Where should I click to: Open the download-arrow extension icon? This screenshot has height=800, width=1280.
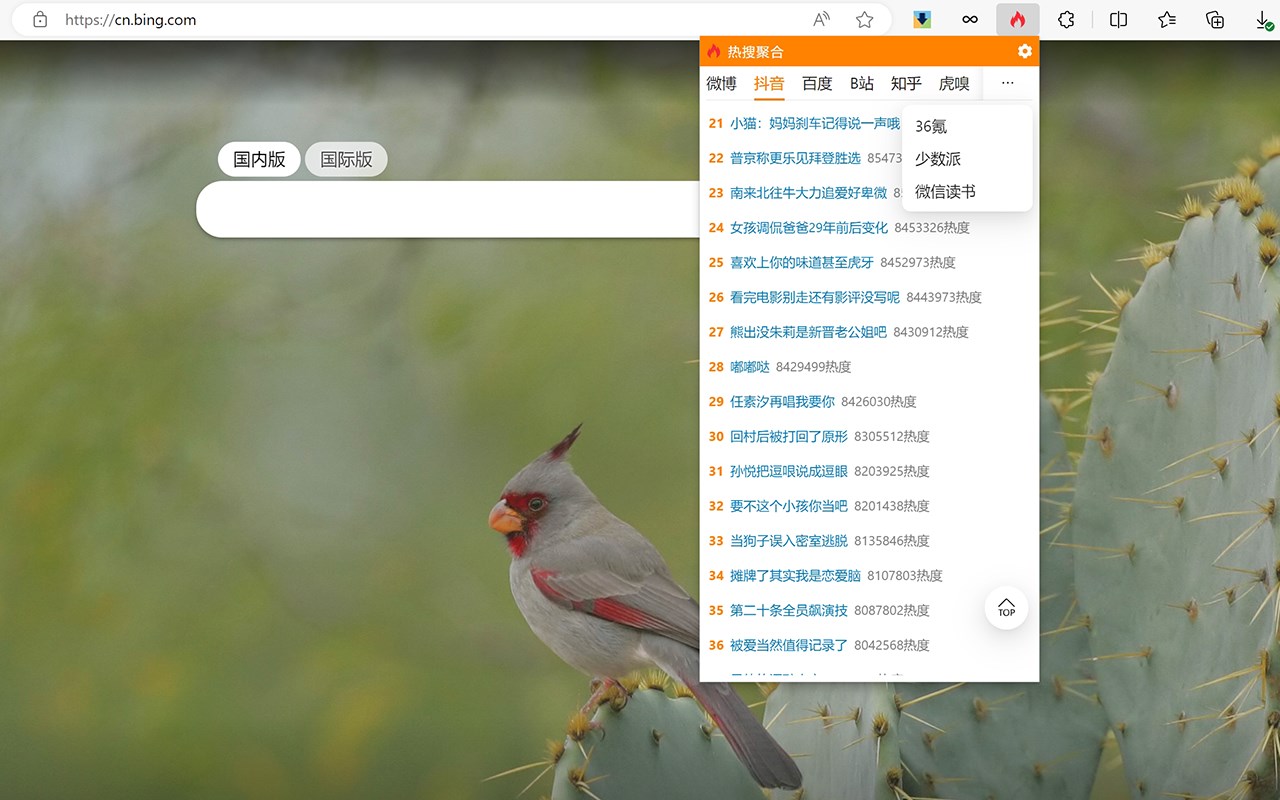coord(922,20)
